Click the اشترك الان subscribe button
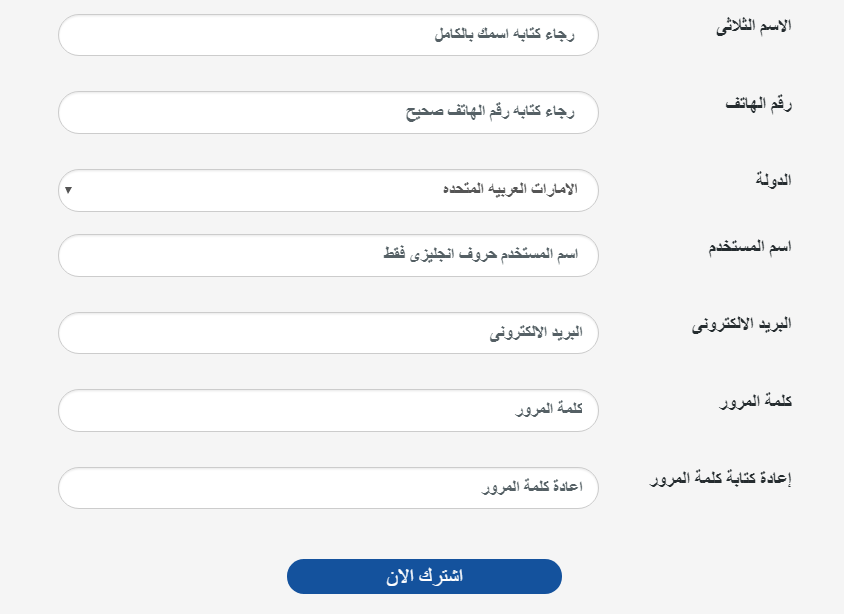 coord(424,576)
